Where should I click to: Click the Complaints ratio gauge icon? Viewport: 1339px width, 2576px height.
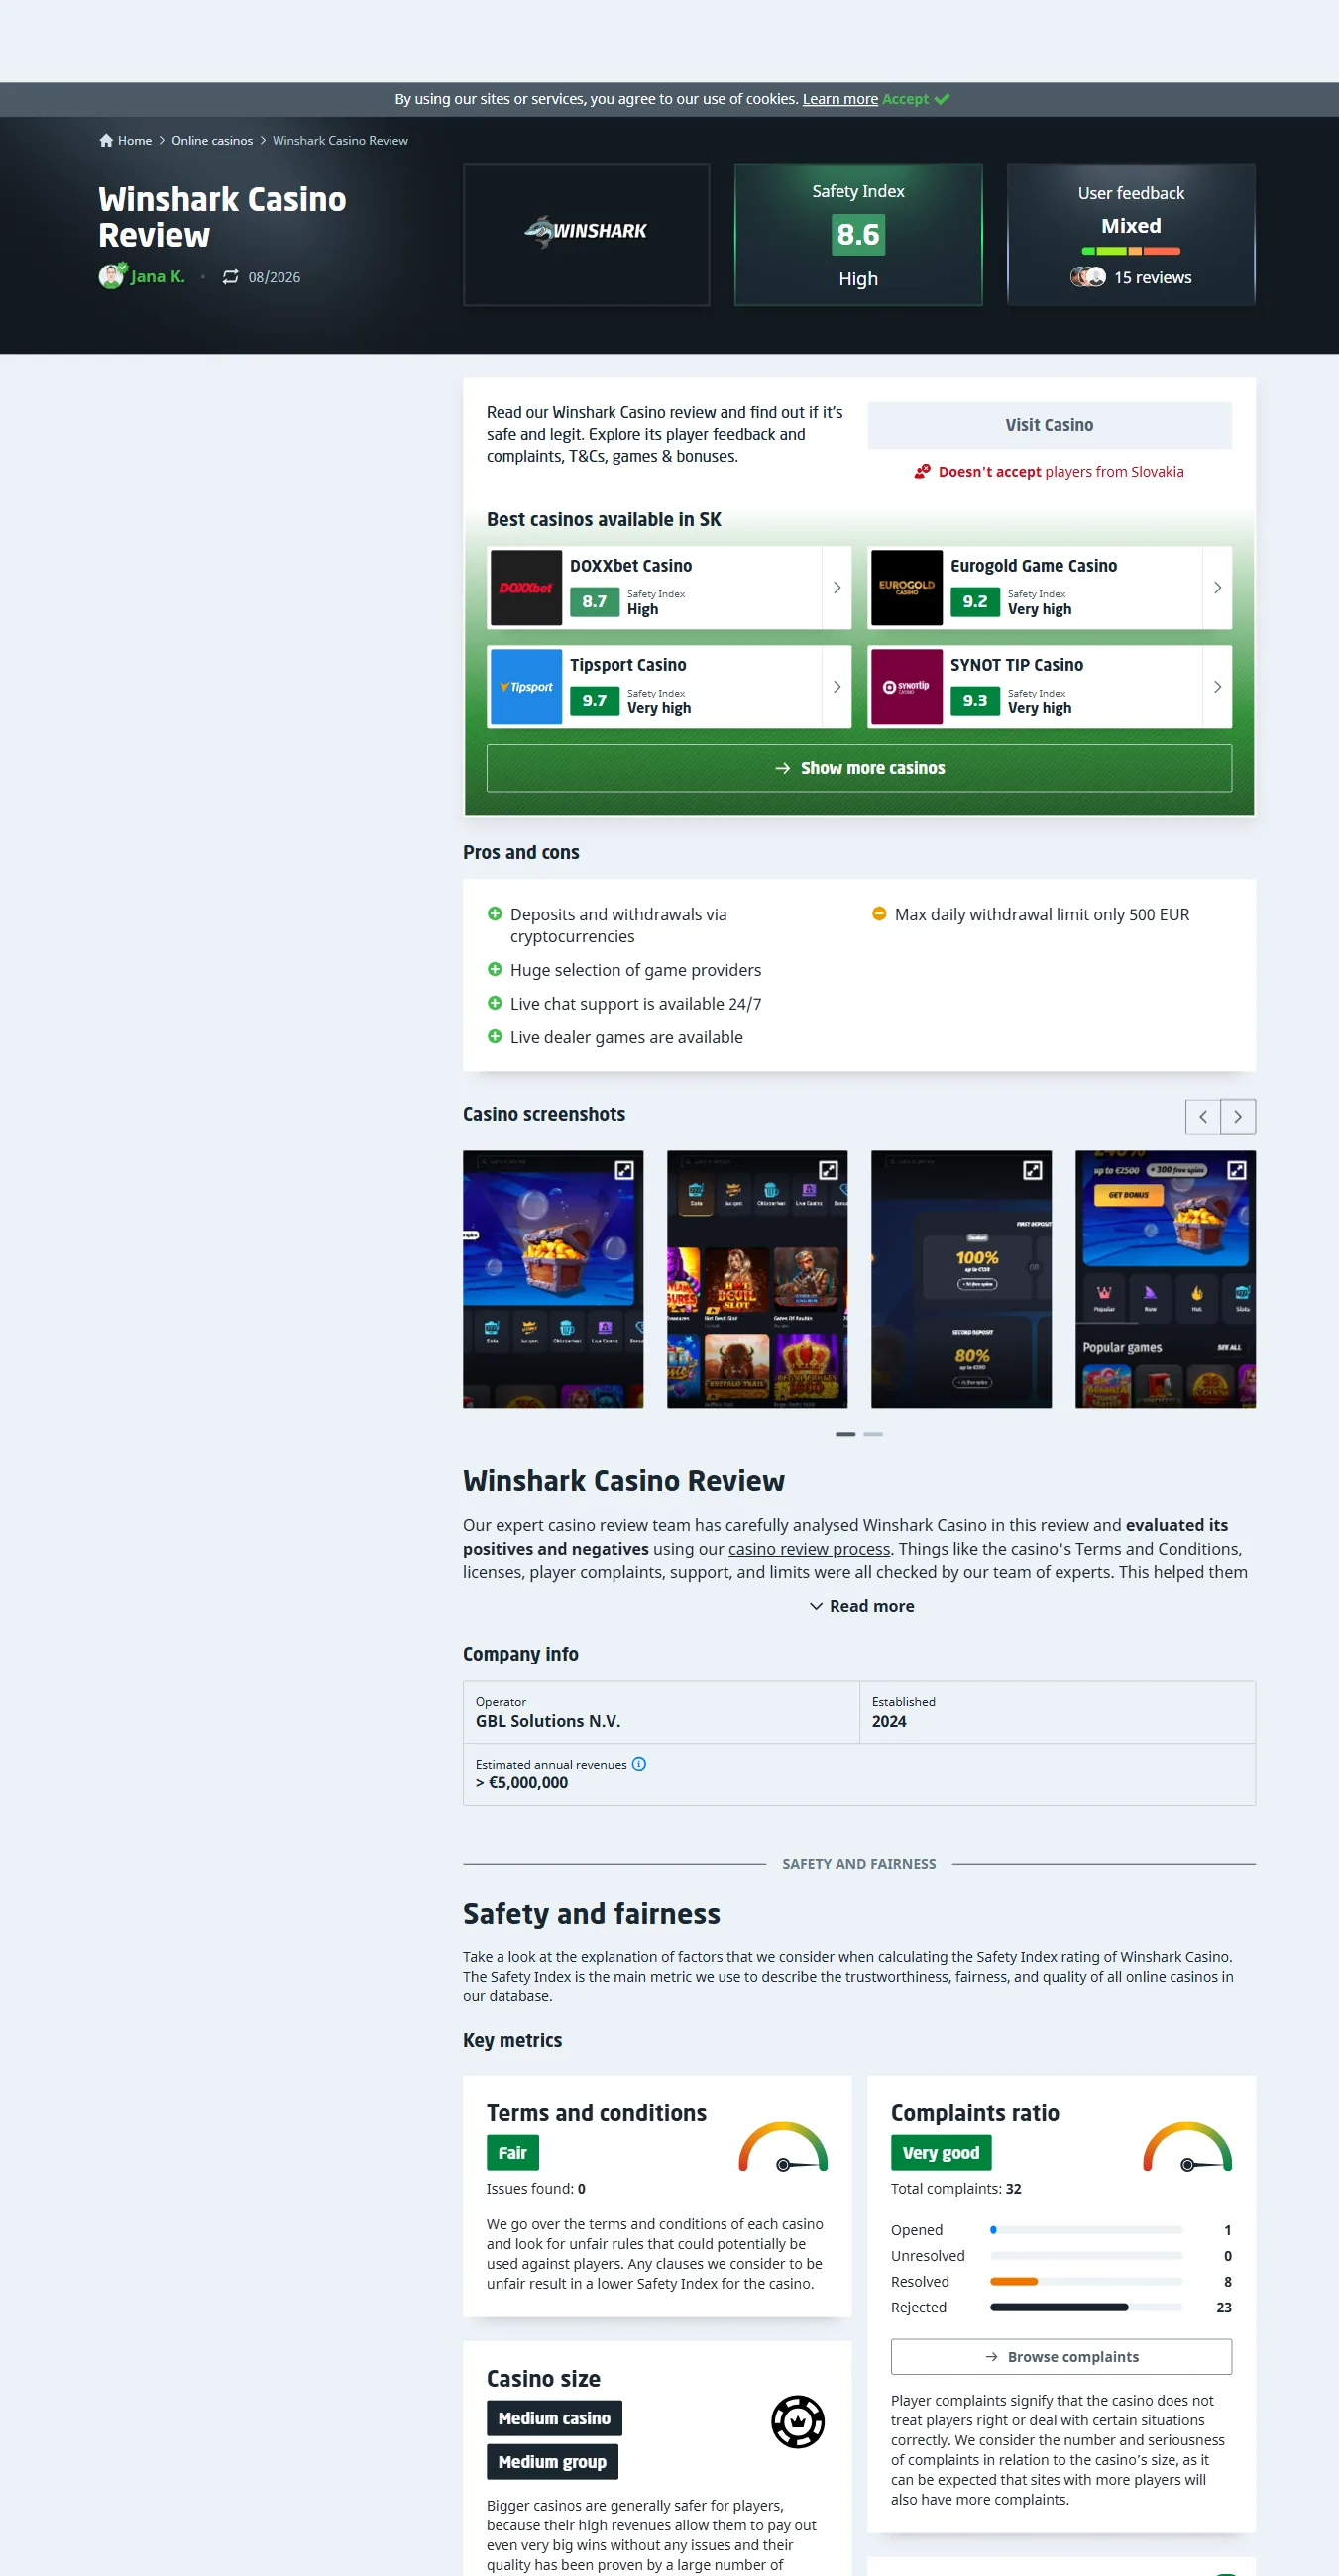coord(1187,2146)
